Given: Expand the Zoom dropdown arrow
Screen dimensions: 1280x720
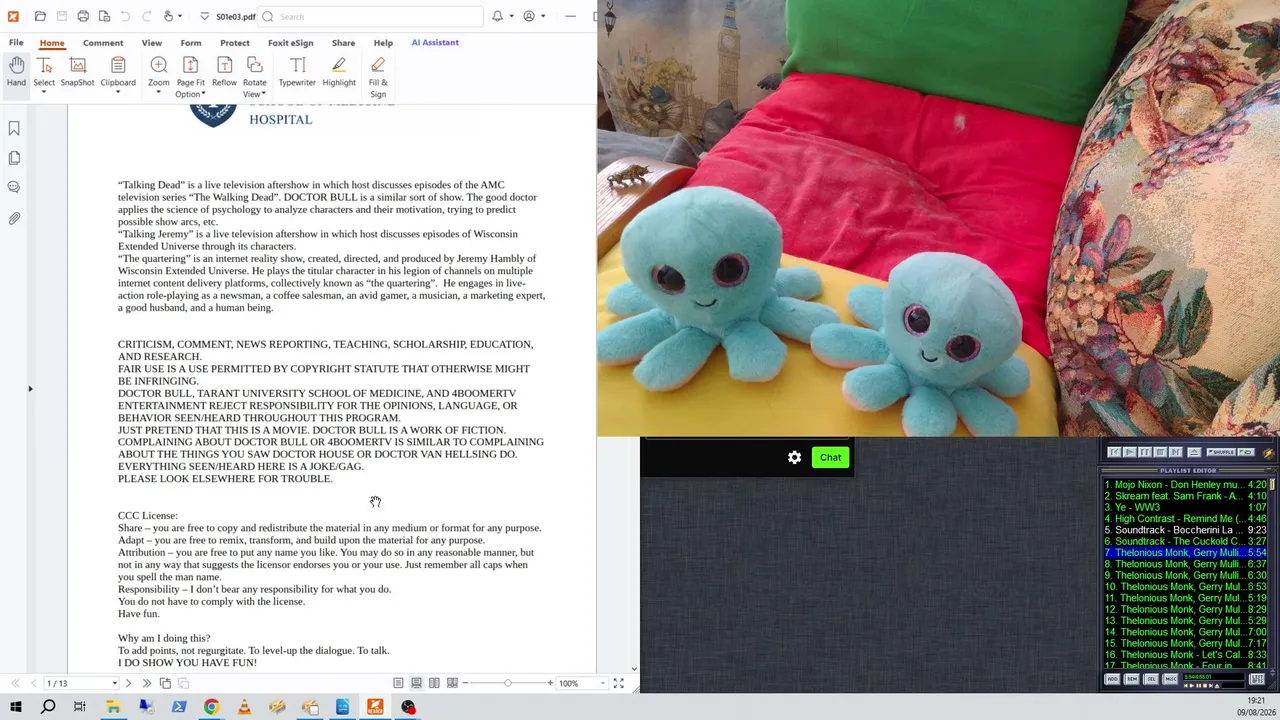Looking at the screenshot, I should 158,94.
